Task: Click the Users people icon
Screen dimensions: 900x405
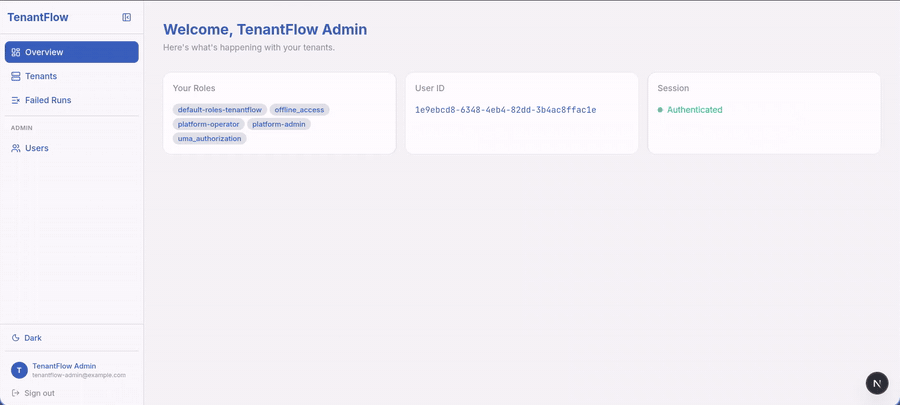Action: tap(15, 148)
